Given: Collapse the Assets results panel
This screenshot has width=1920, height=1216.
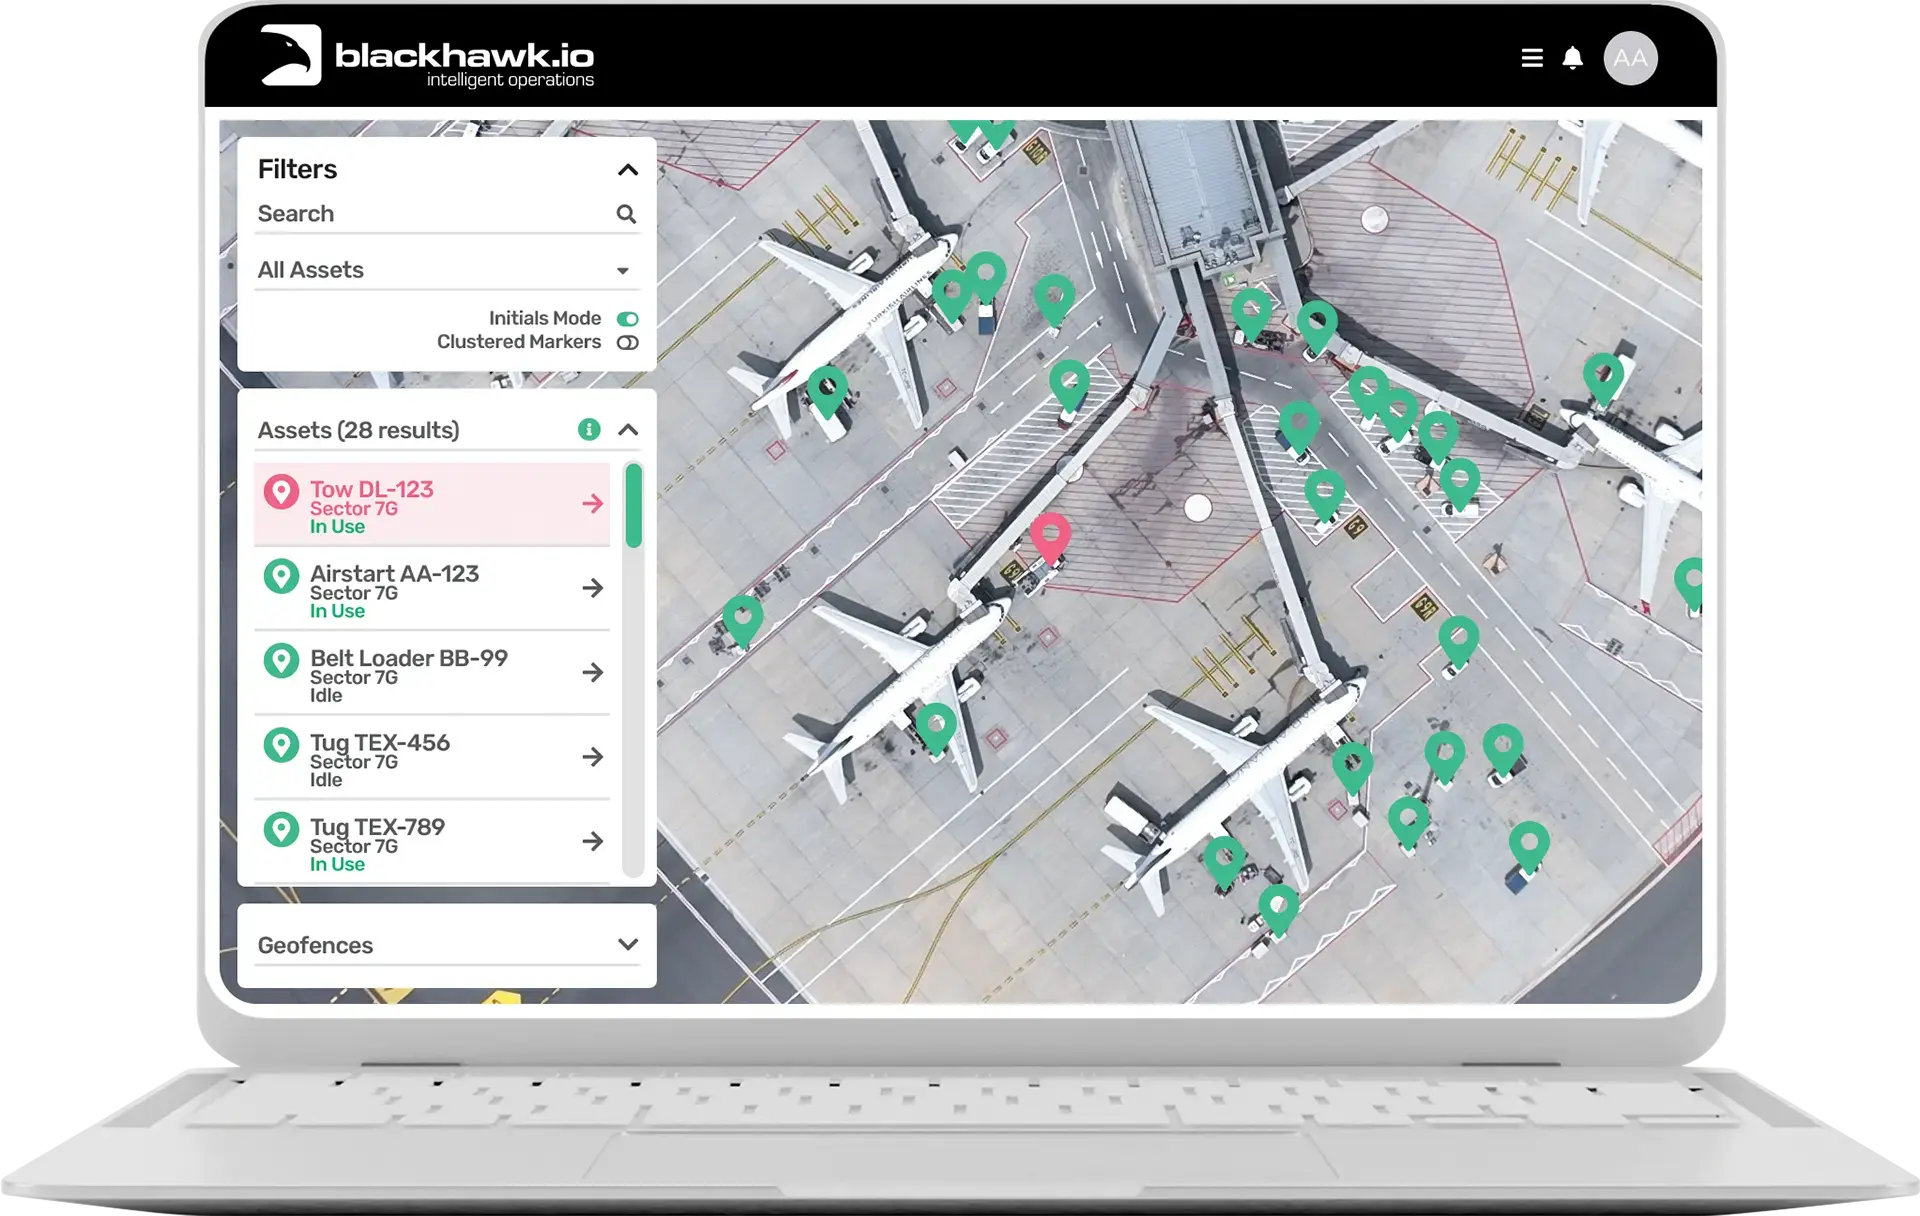Looking at the screenshot, I should (627, 430).
